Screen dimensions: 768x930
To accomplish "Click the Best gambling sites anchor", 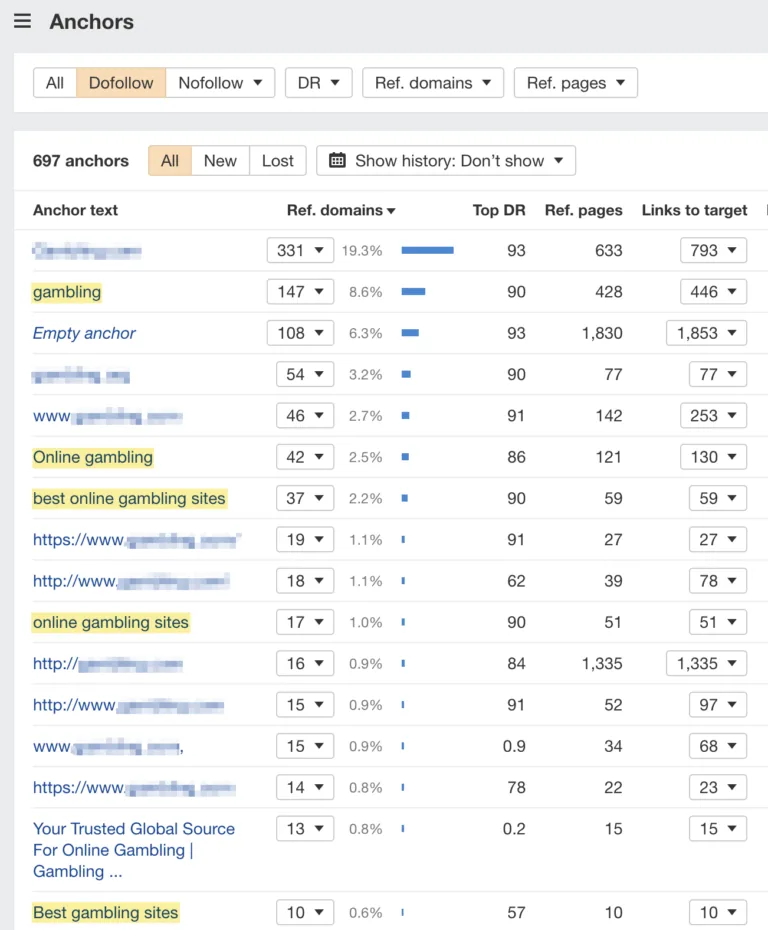I will [x=105, y=912].
